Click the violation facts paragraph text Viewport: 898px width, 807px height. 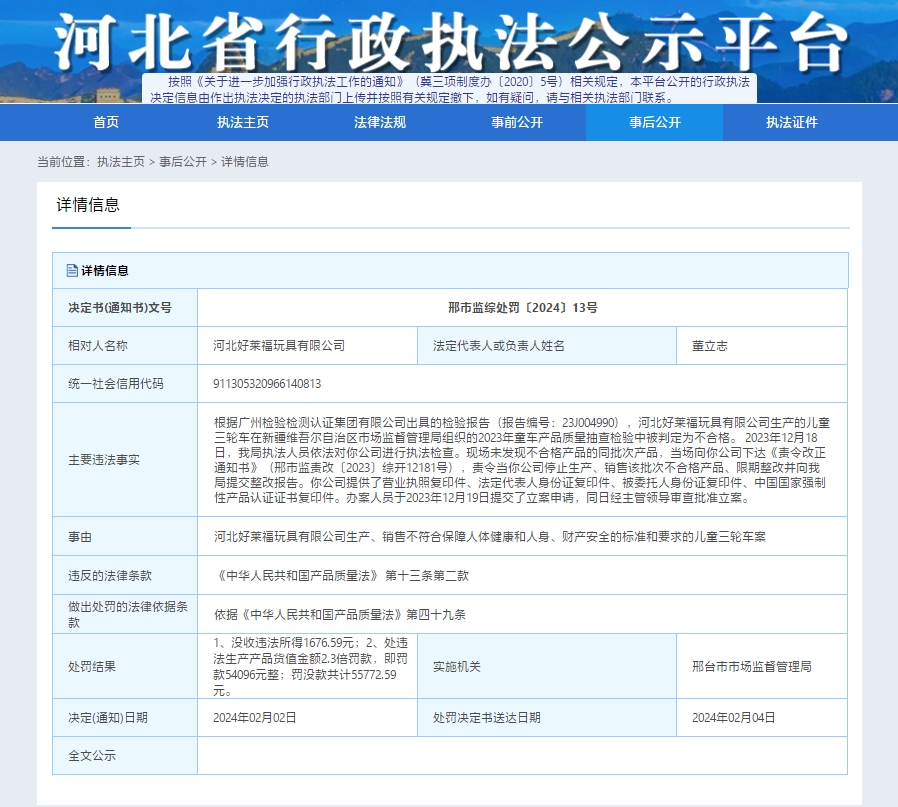(x=522, y=460)
